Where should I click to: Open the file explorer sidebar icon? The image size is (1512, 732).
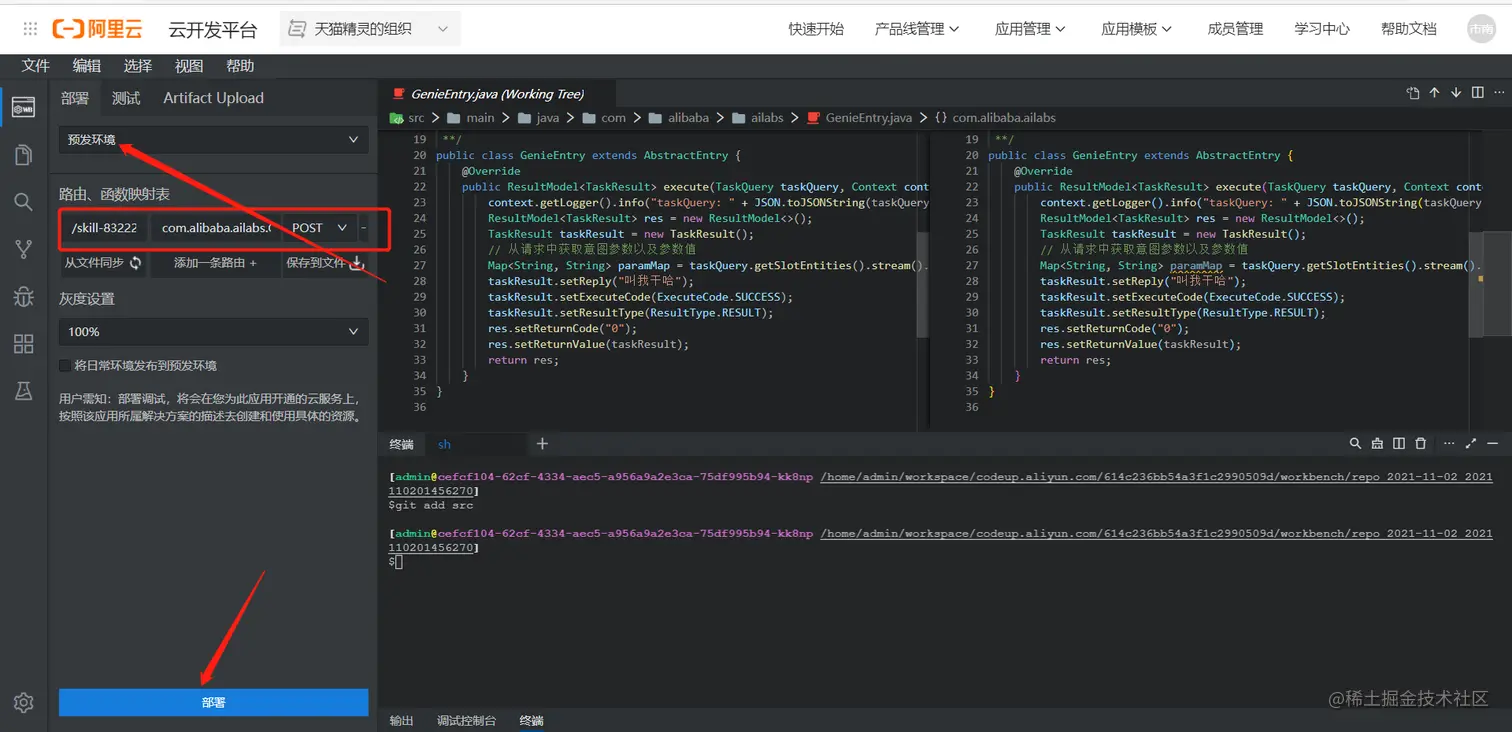[x=23, y=154]
